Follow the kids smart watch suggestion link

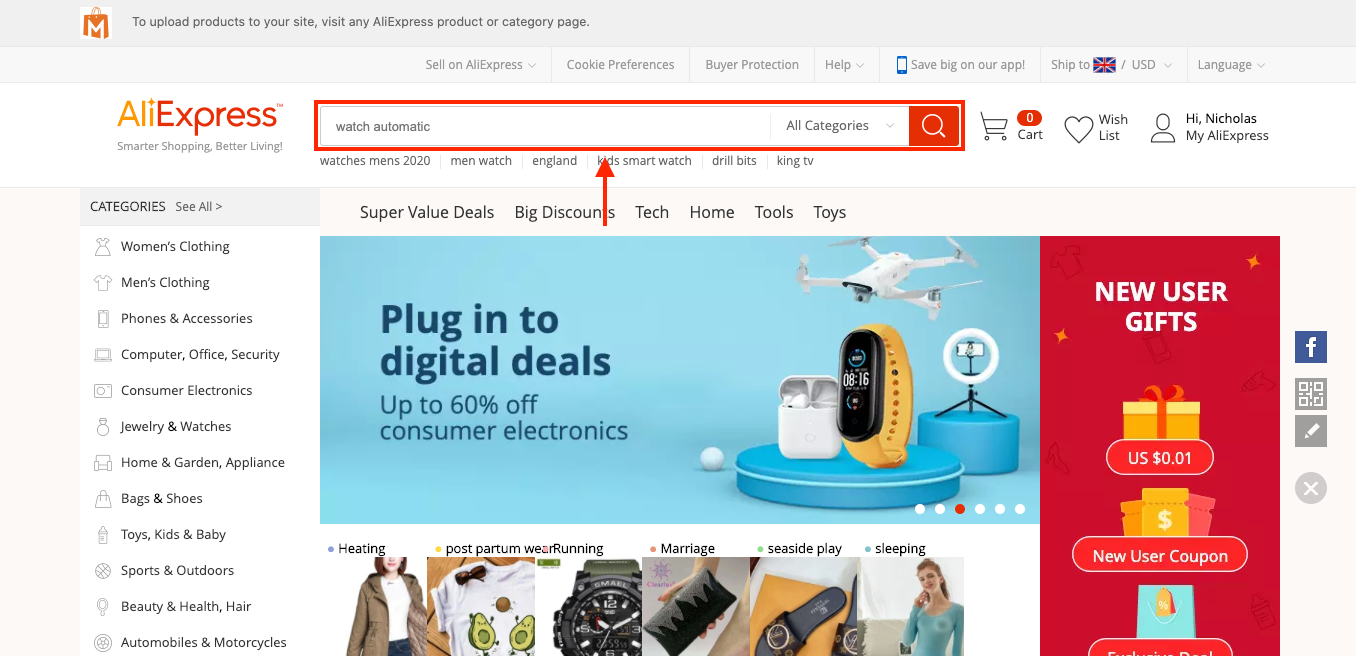(x=645, y=161)
